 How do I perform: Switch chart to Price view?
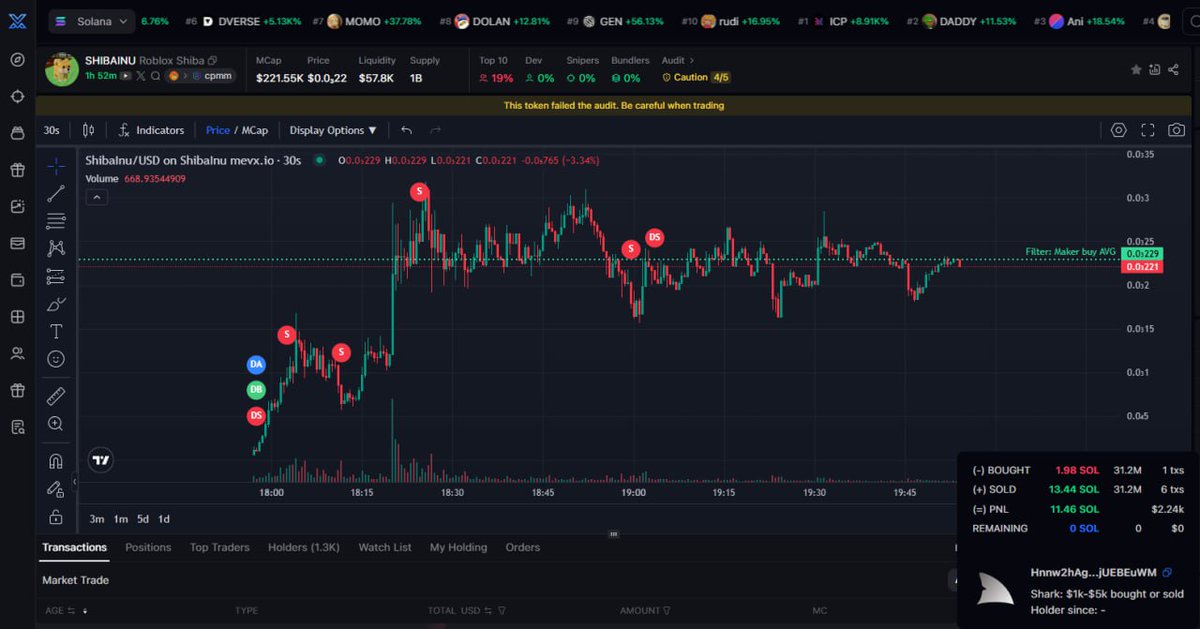click(x=218, y=130)
